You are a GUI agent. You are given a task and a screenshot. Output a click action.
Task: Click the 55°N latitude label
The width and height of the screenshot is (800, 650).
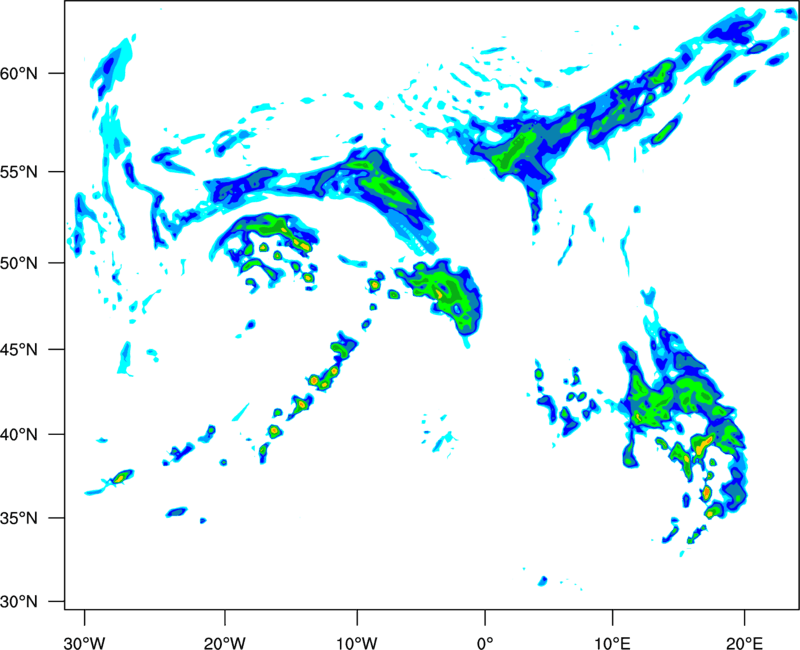point(19,172)
